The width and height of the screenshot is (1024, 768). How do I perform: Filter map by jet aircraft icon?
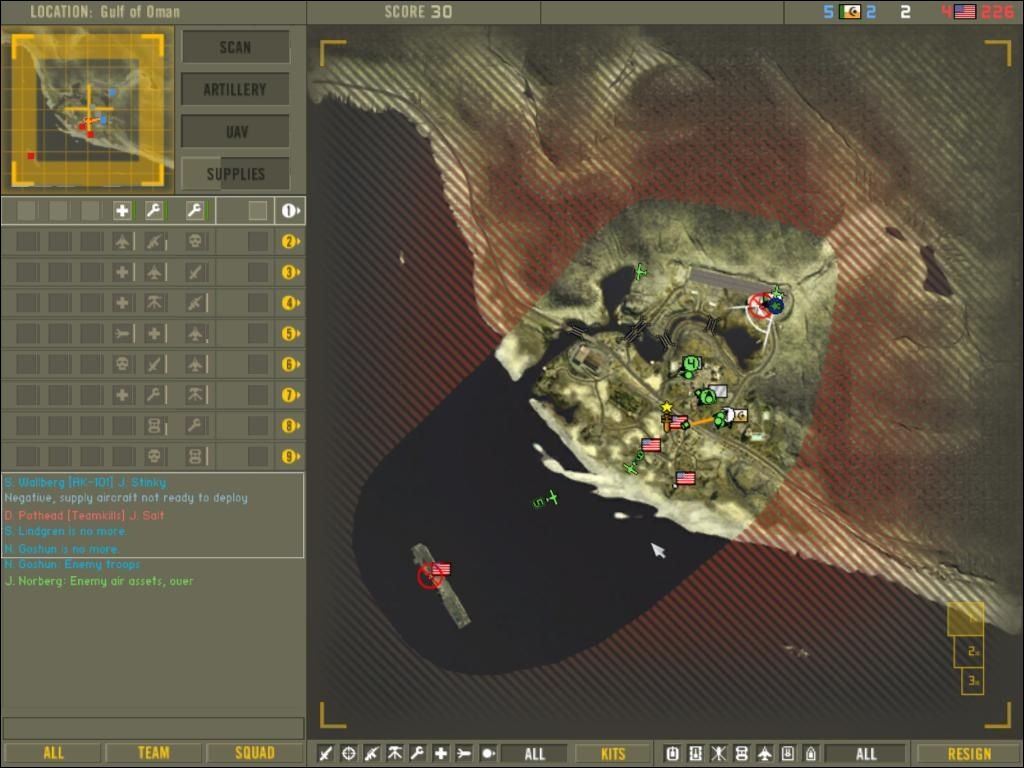[x=765, y=754]
